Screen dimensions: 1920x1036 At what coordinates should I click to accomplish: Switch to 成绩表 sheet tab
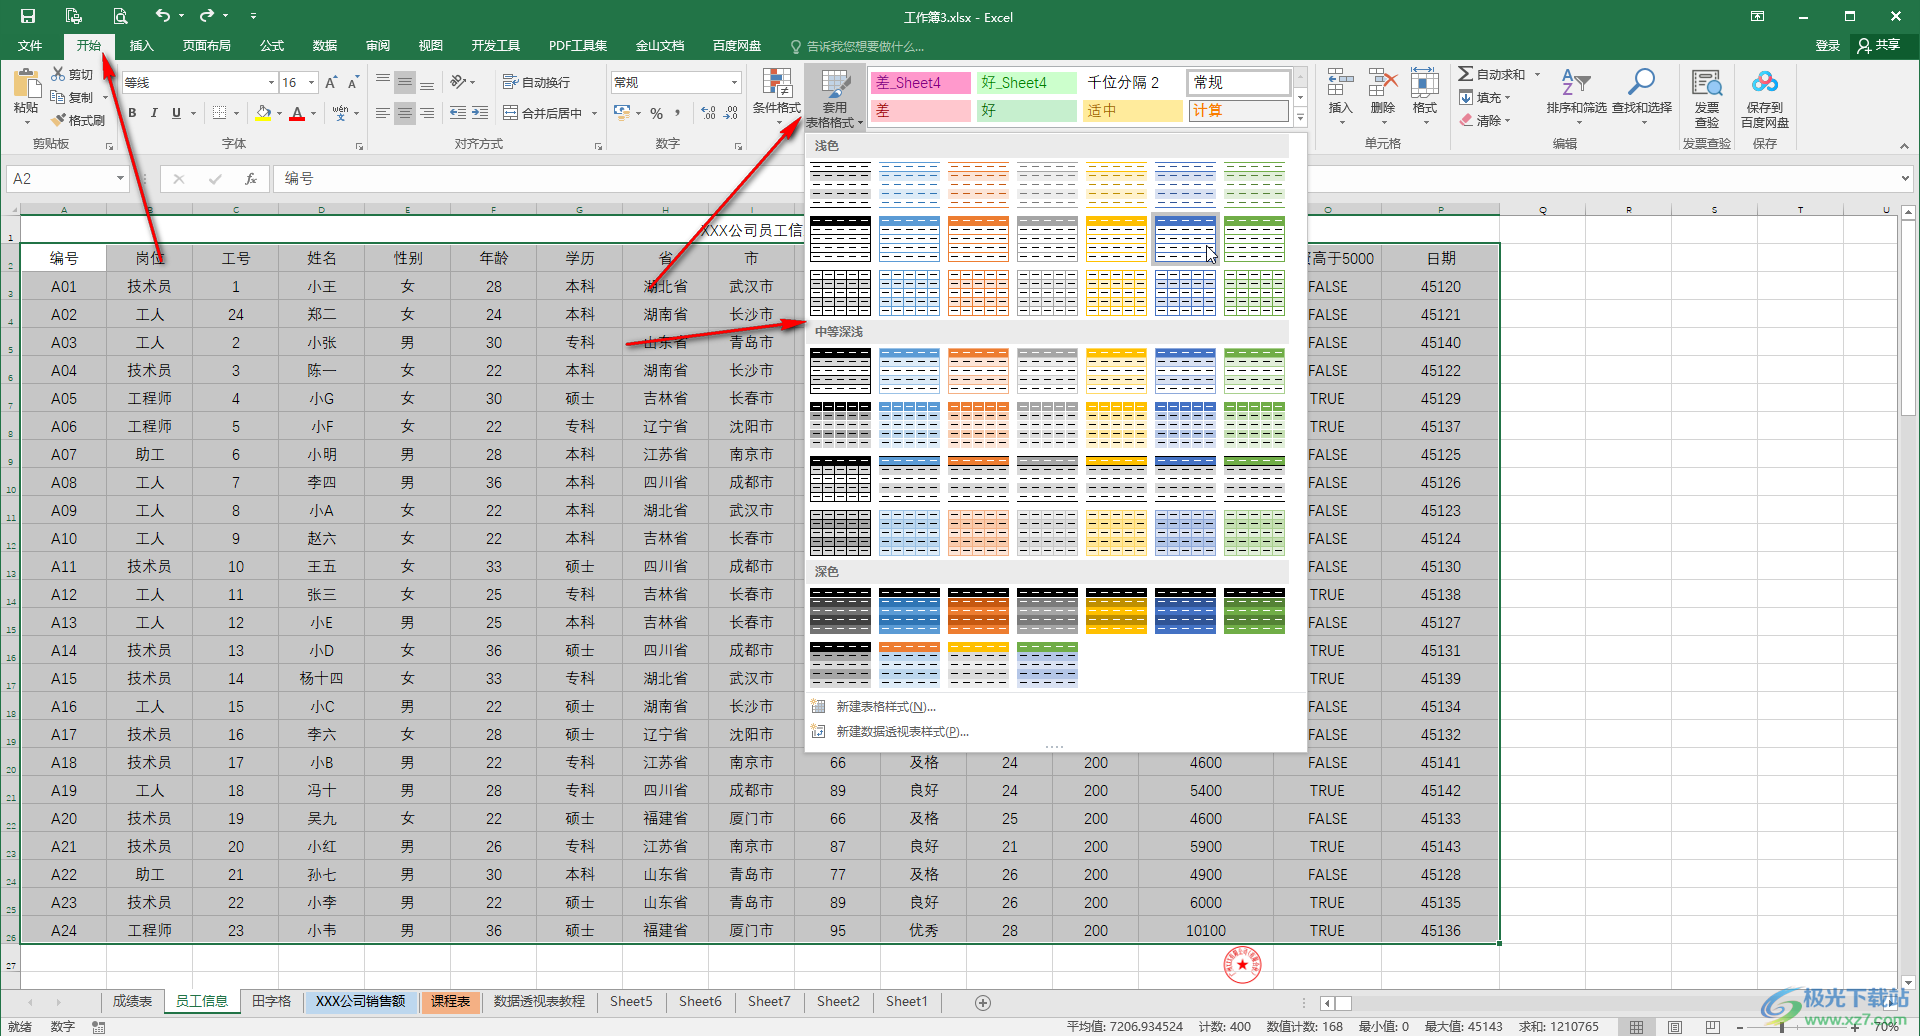tap(132, 1001)
